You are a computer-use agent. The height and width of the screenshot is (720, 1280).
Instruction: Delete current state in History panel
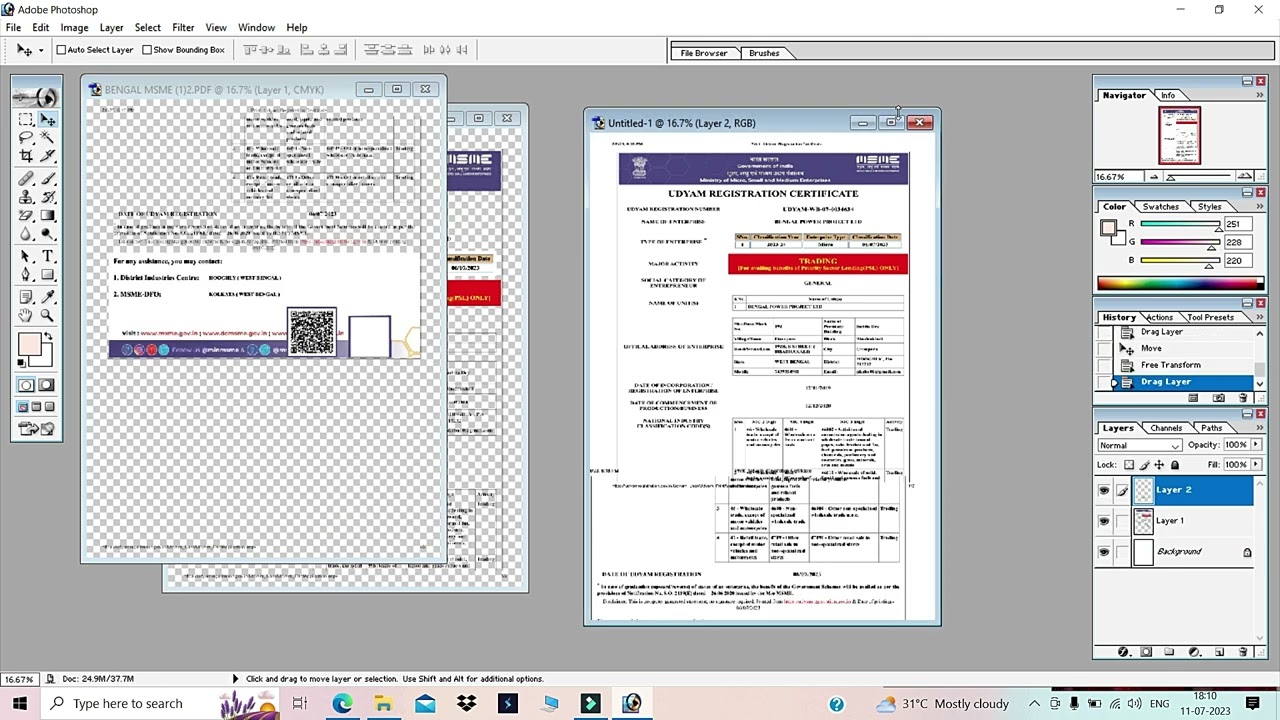coord(1243,398)
